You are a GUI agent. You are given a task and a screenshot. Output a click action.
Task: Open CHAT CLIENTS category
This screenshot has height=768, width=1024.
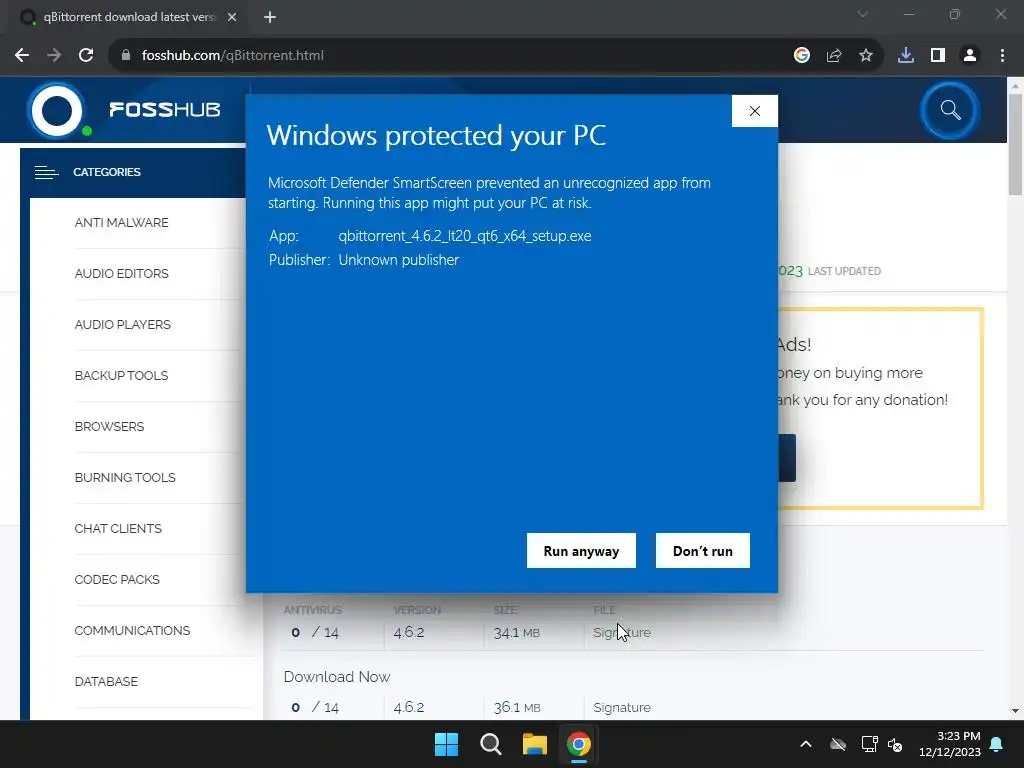(x=118, y=528)
